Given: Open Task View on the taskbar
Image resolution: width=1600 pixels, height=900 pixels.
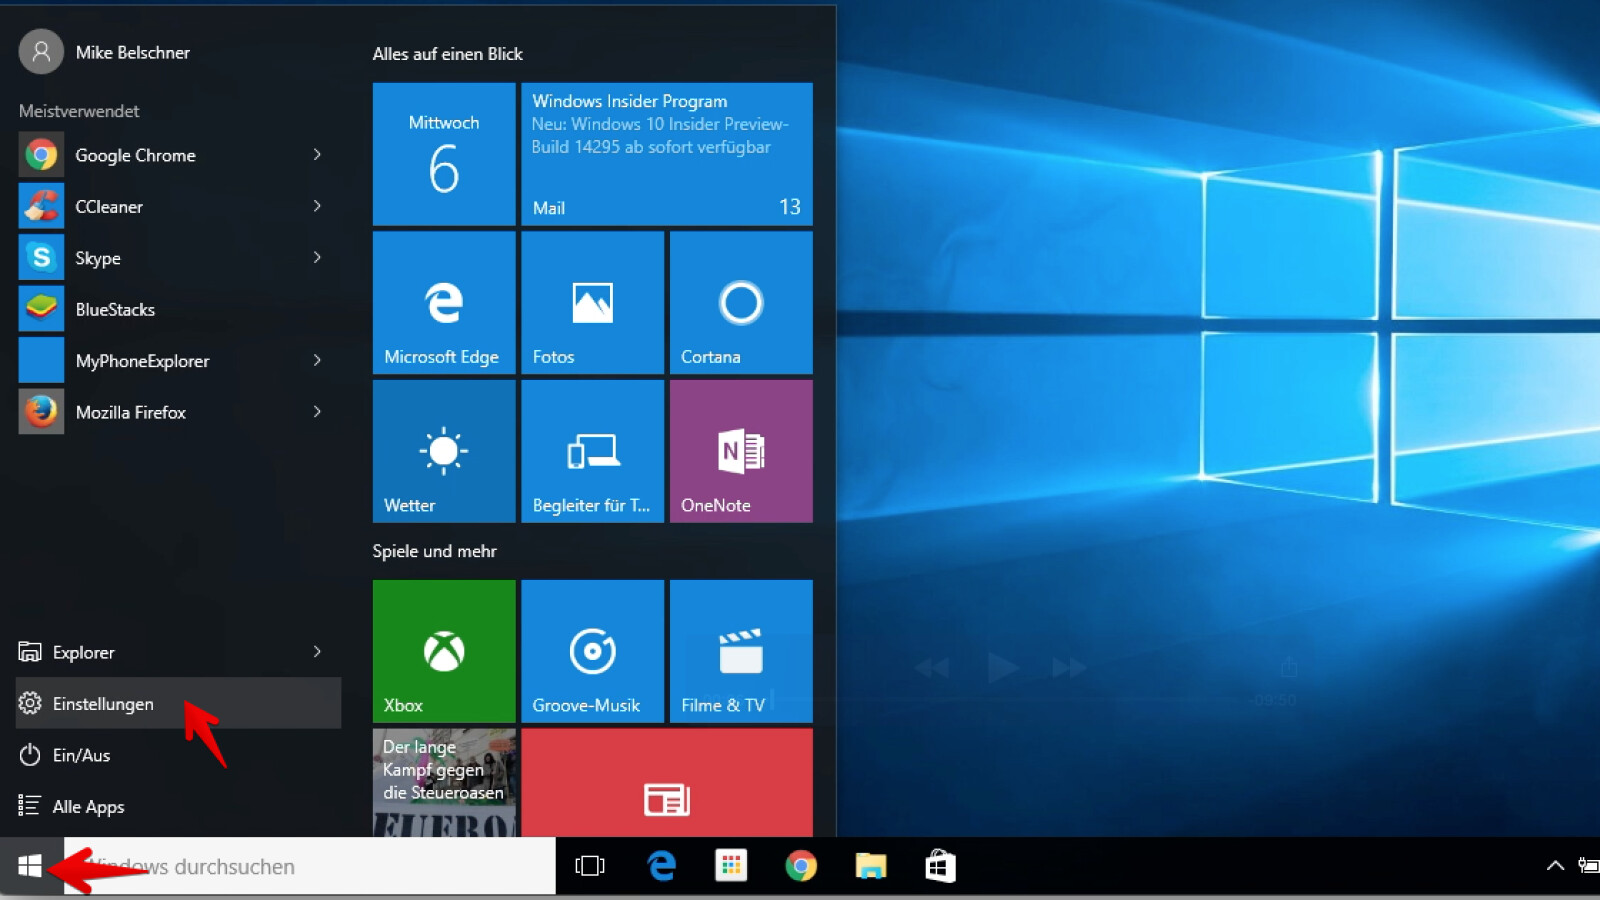Looking at the screenshot, I should pos(590,866).
